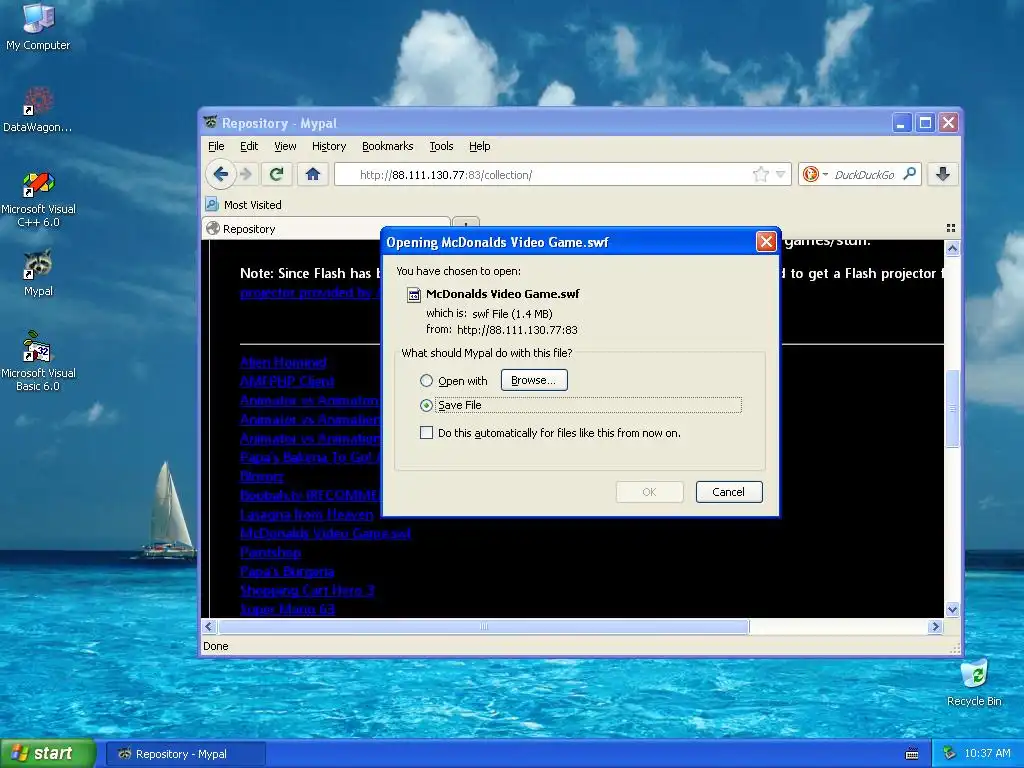The width and height of the screenshot is (1024, 768).
Task: Open the Lasagna from Heaven link
Action: pyautogui.click(x=306, y=515)
